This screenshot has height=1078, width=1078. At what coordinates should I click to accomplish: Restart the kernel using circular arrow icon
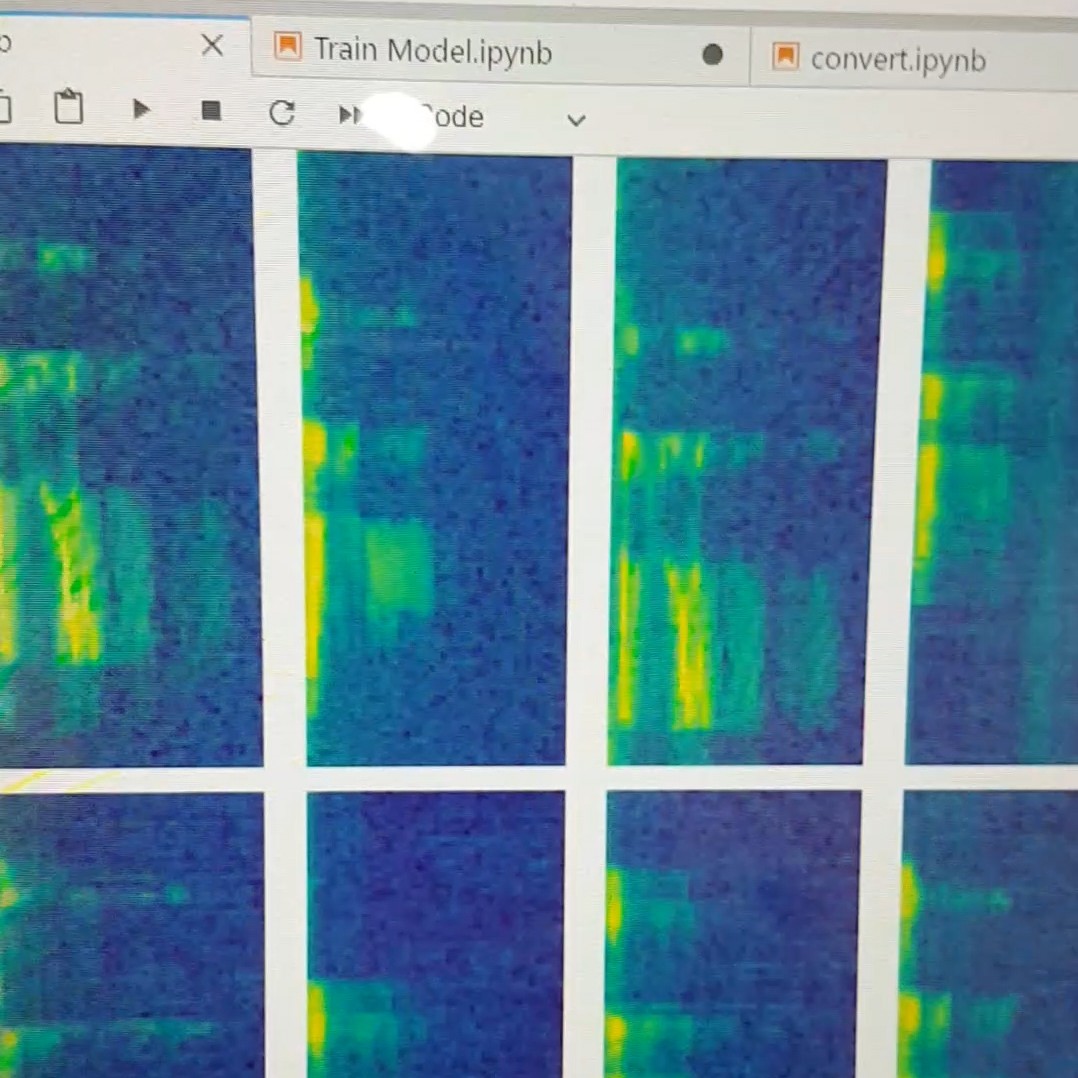pyautogui.click(x=282, y=113)
